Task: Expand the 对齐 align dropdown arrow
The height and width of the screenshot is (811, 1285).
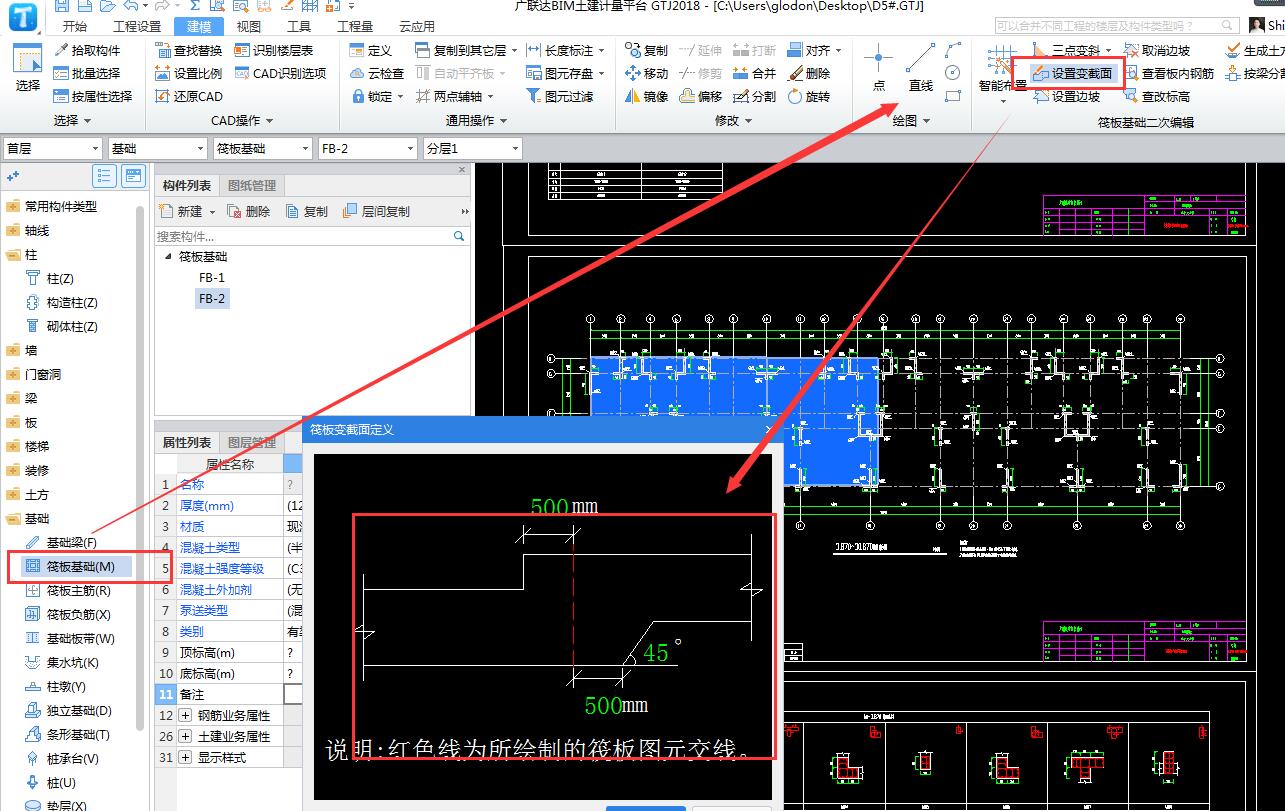Action: click(x=838, y=50)
